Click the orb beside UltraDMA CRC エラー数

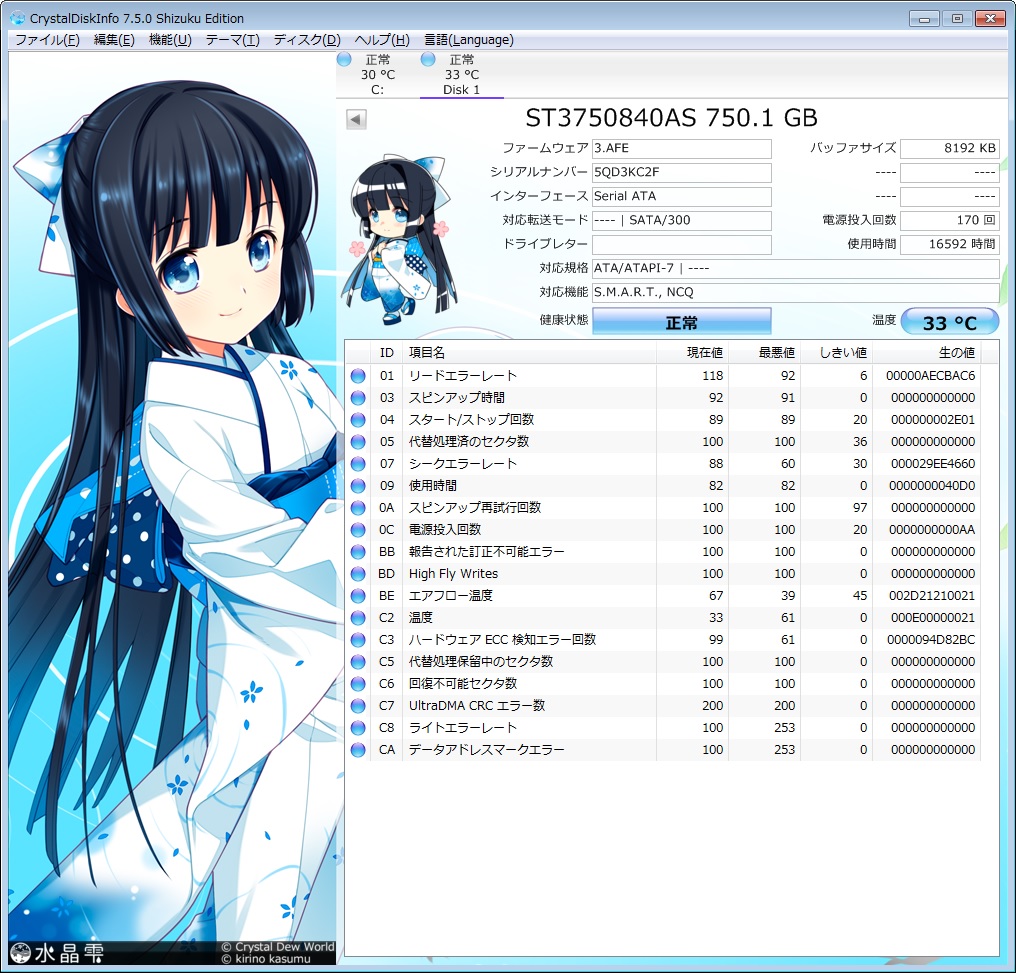point(359,705)
